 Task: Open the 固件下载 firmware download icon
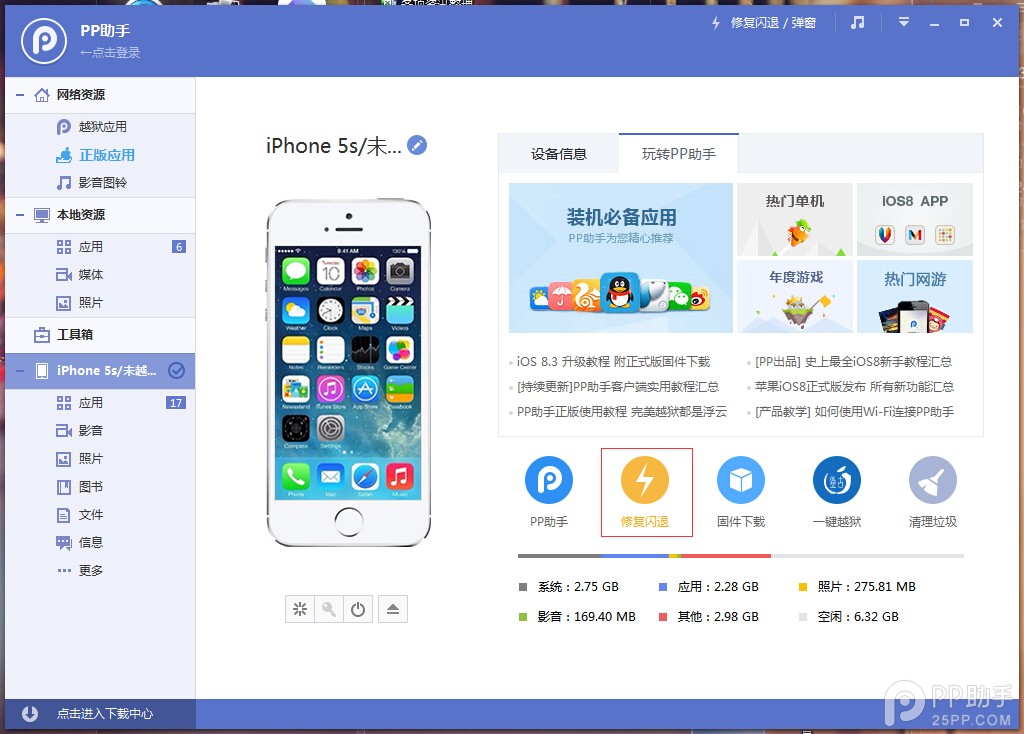(x=741, y=481)
